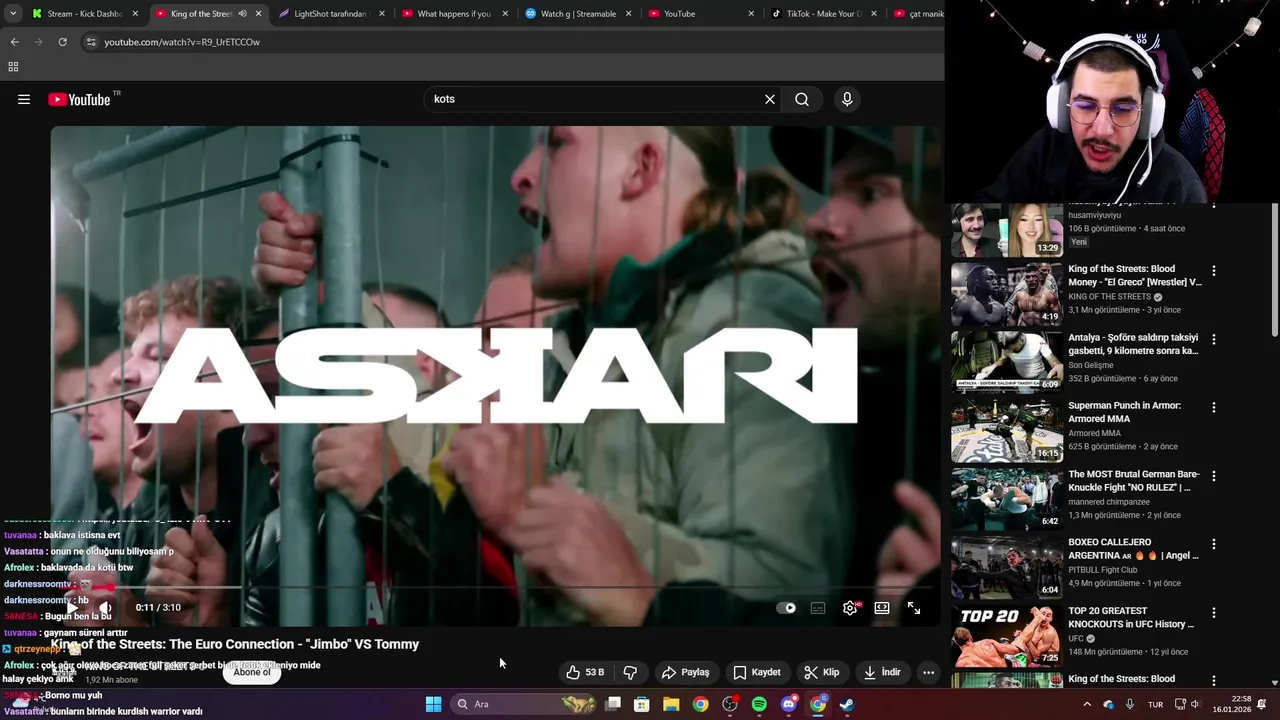Go back in browser history
Image resolution: width=1280 pixels, height=720 pixels.
coord(14,42)
